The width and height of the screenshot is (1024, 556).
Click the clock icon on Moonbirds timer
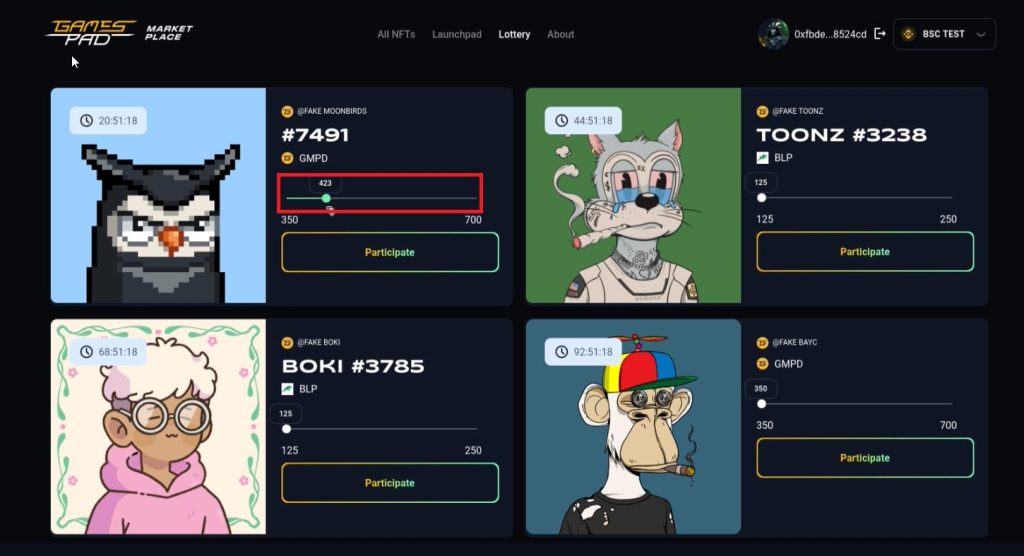click(x=86, y=120)
